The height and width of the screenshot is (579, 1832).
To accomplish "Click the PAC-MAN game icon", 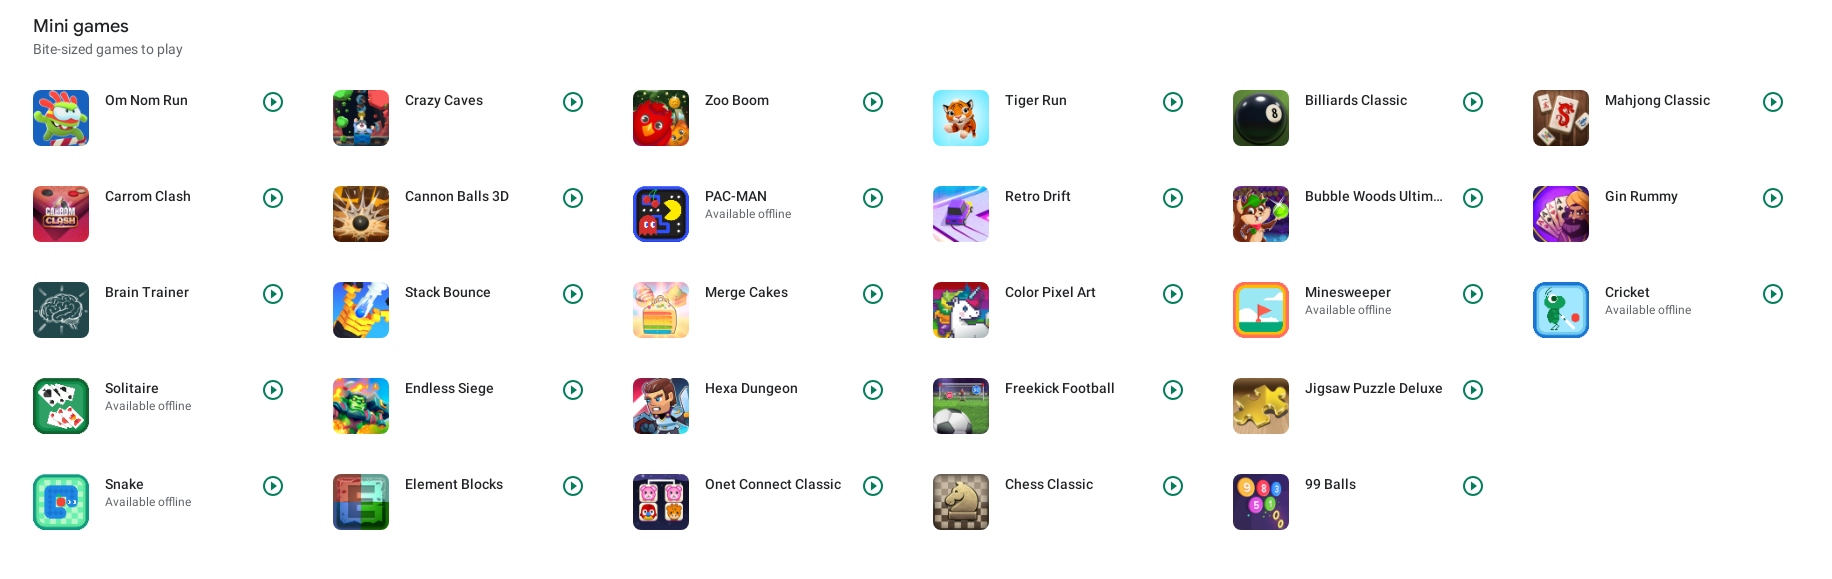I will pyautogui.click(x=661, y=214).
